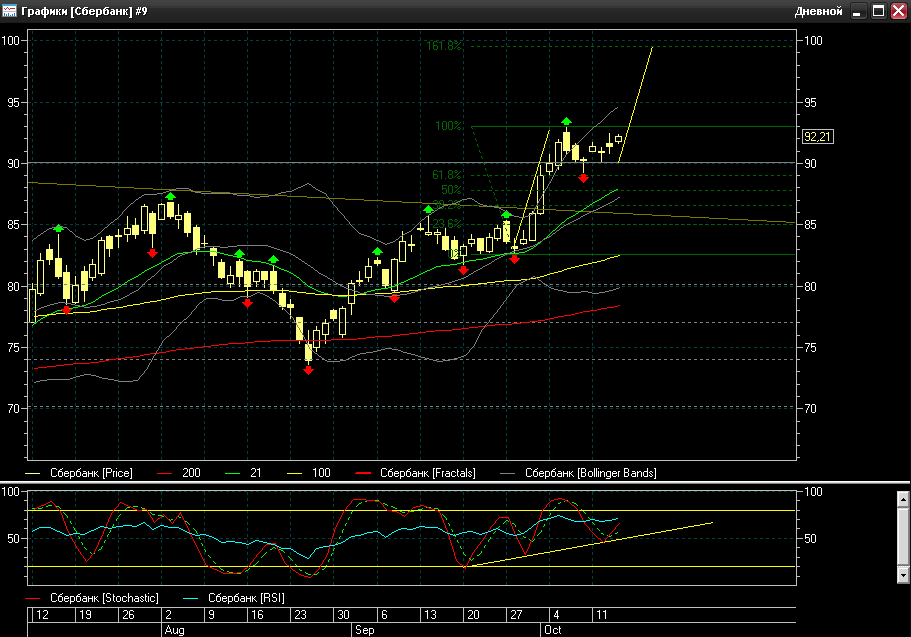The height and width of the screenshot is (637, 911).
Task: Click the 23.6% Fibonacci level label
Action: tap(447, 224)
